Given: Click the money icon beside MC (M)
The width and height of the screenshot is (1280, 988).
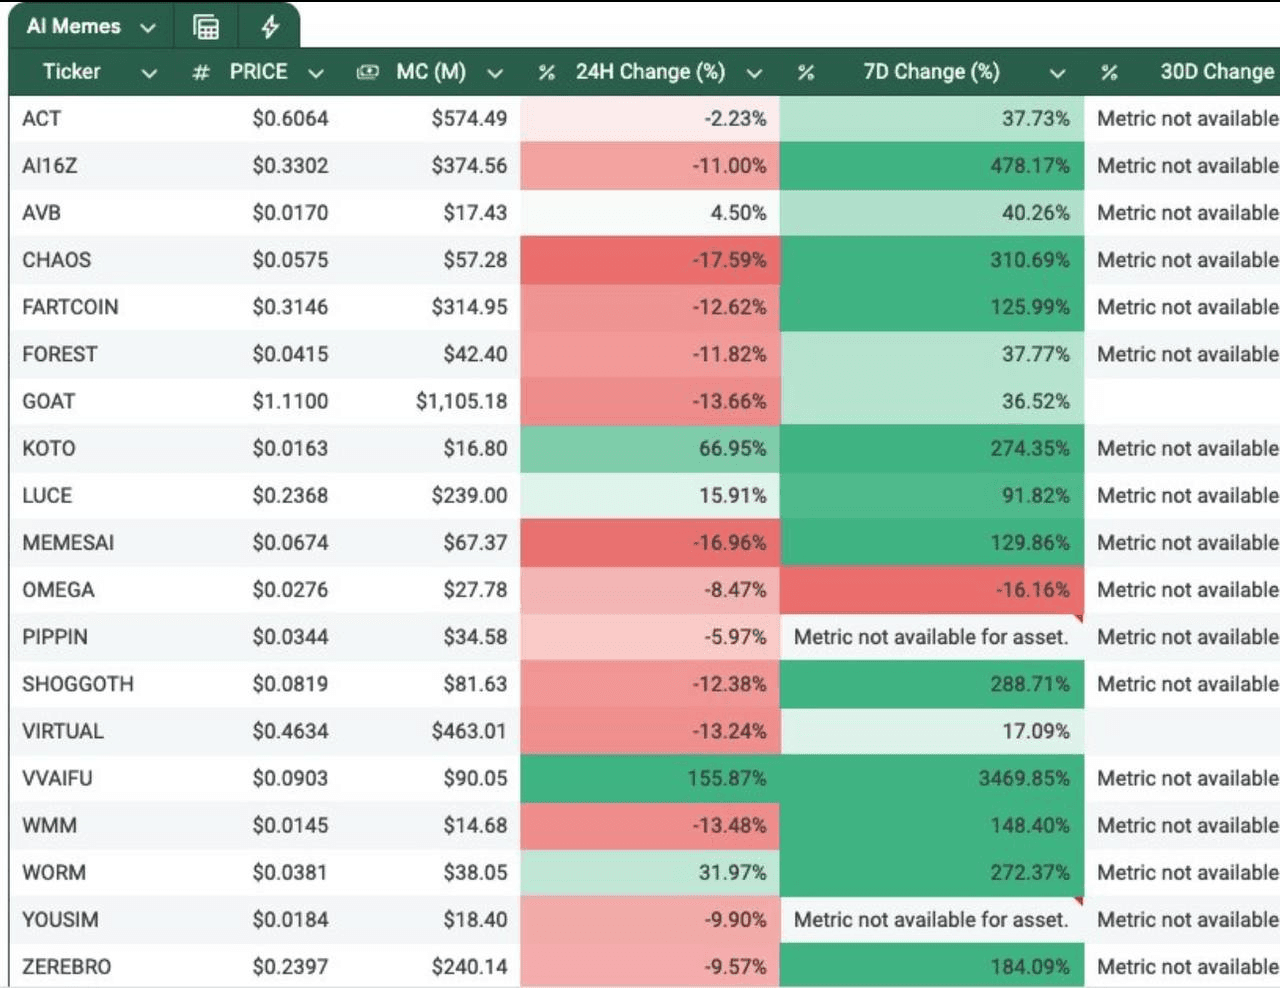Looking at the screenshot, I should click(368, 72).
